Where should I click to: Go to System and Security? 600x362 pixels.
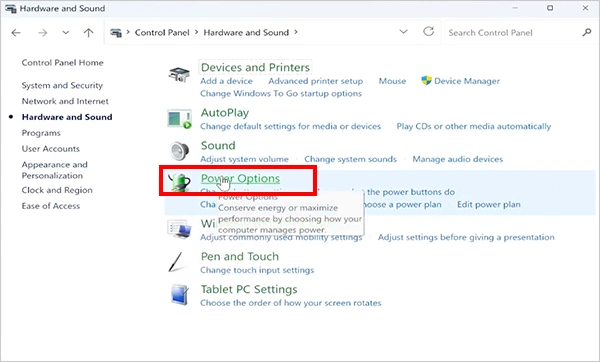coord(62,85)
